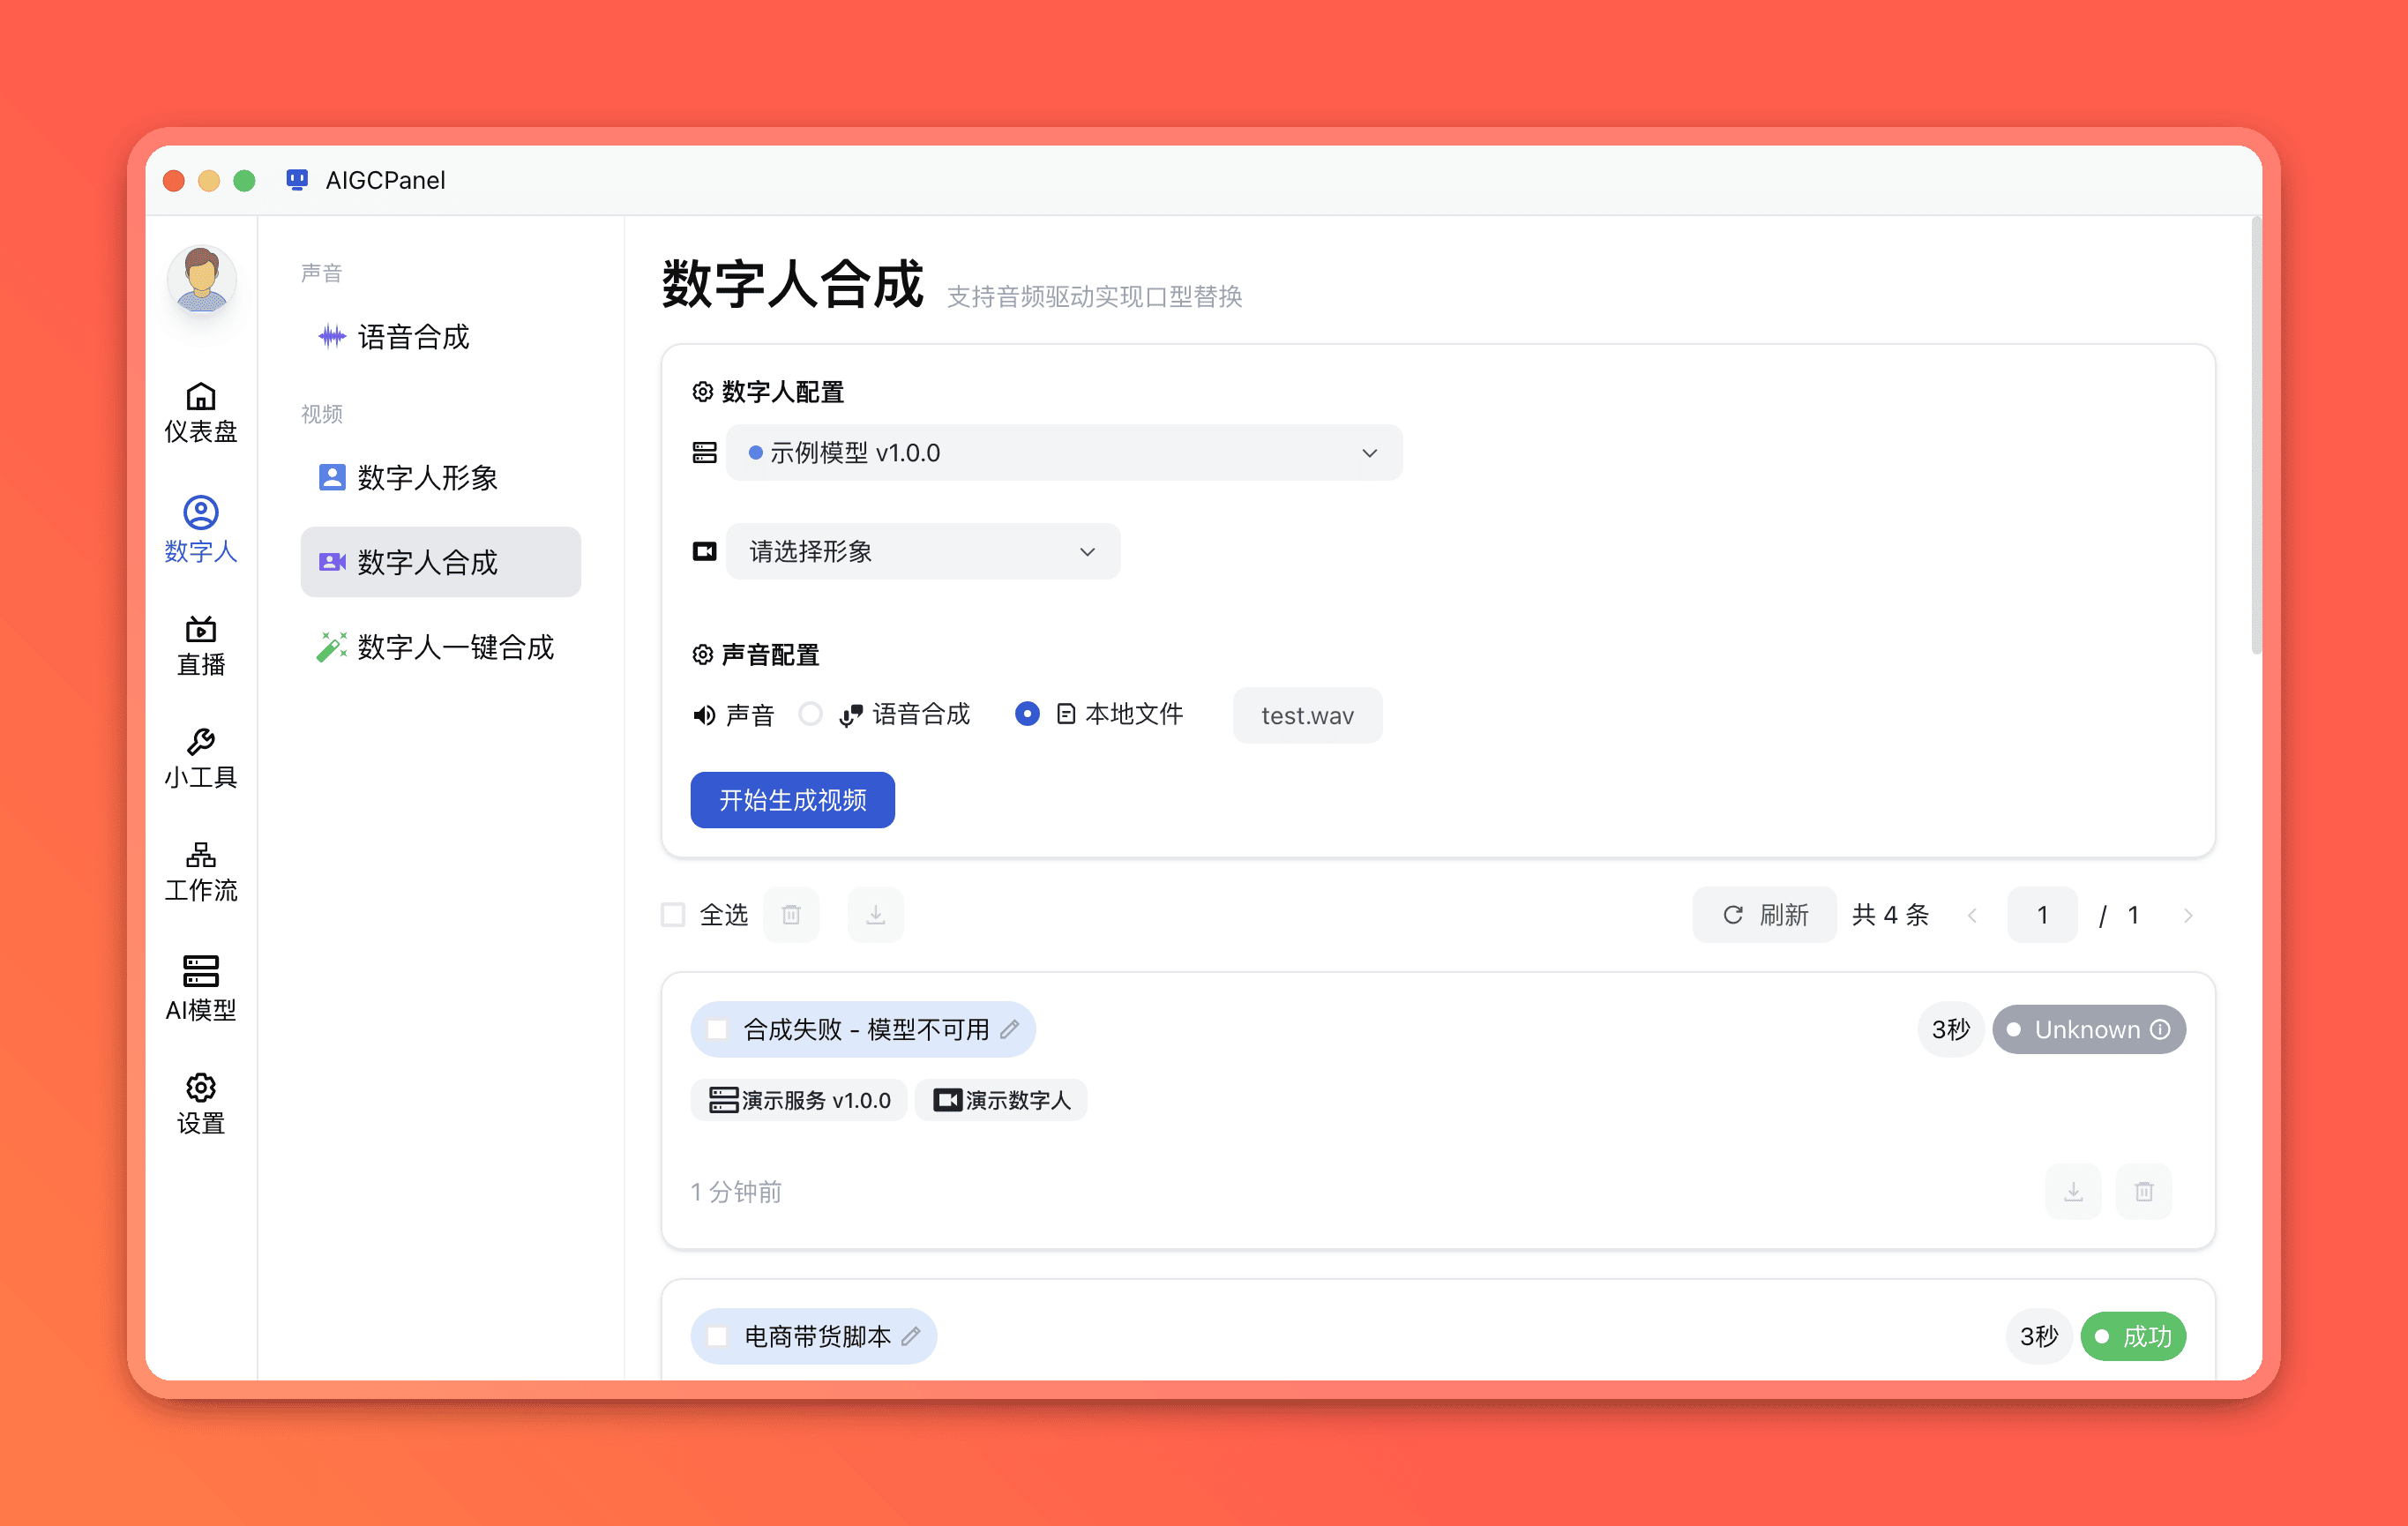The height and width of the screenshot is (1526, 2408).
Task: Click the Unknown status badge
Action: [x=2088, y=1029]
